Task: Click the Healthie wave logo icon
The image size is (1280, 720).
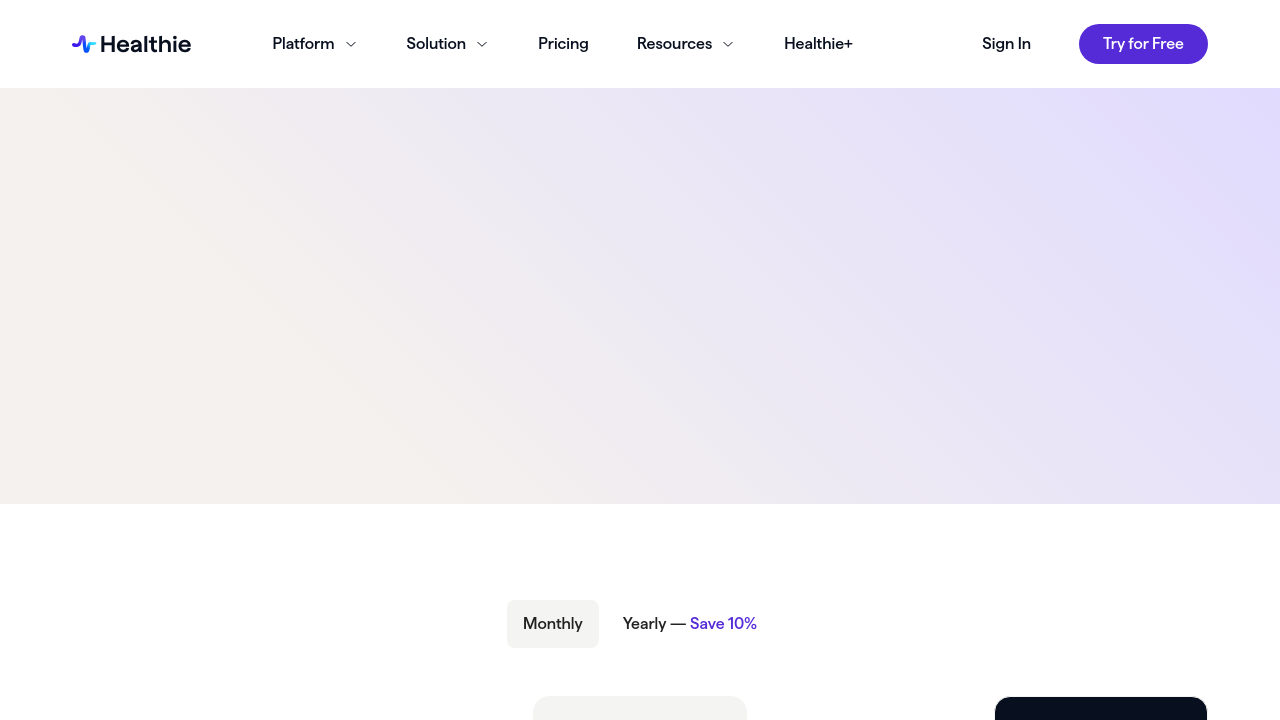Action: pos(83,44)
